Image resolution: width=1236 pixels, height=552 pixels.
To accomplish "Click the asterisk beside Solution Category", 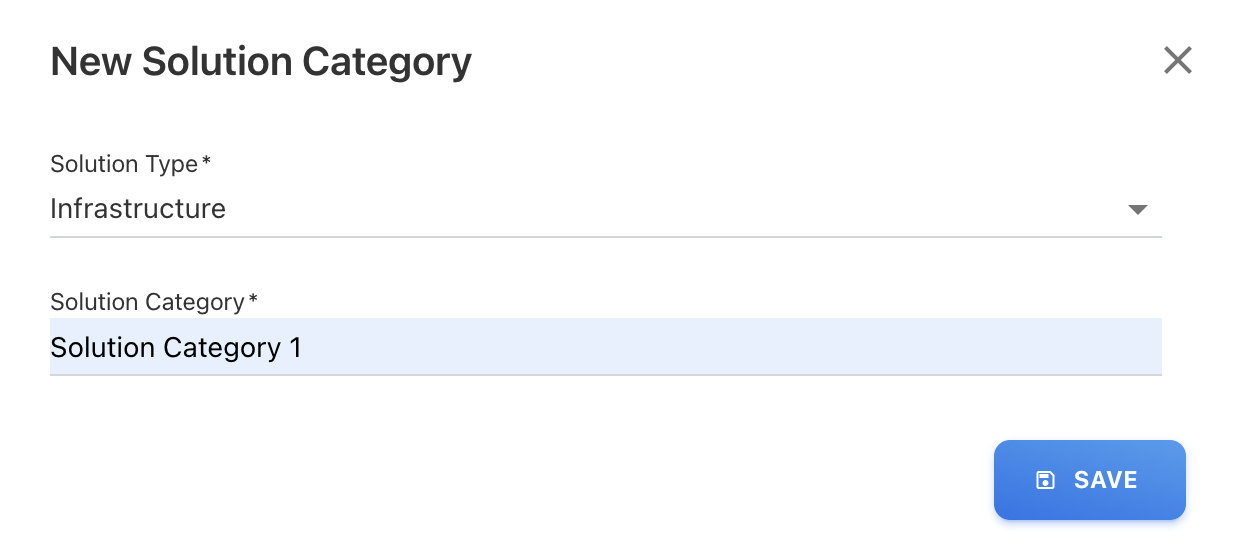I will coord(253,300).
